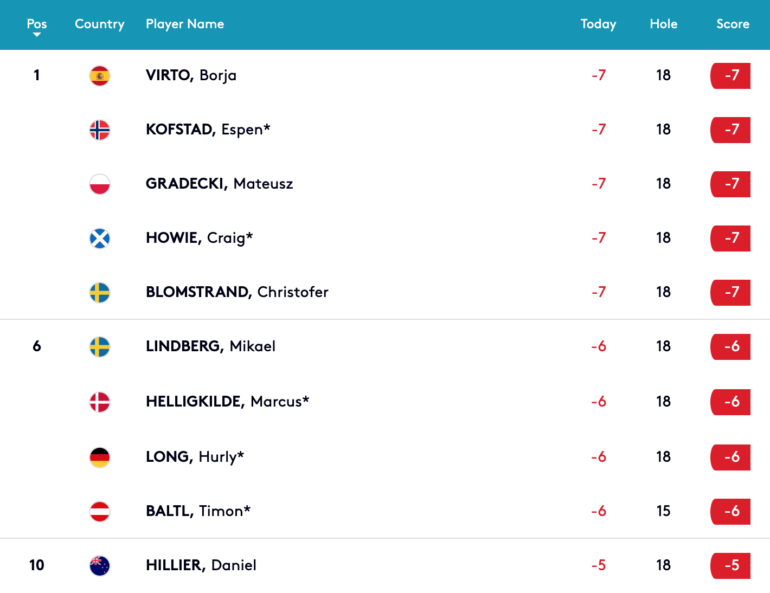
Task: Open VIRTO, Borja player profile
Action: click(x=191, y=76)
